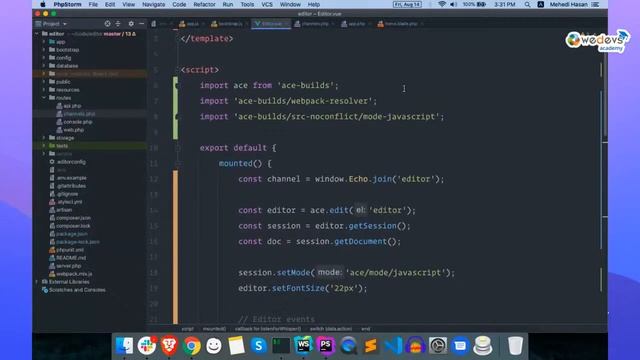Expand the database folder

[44, 66]
